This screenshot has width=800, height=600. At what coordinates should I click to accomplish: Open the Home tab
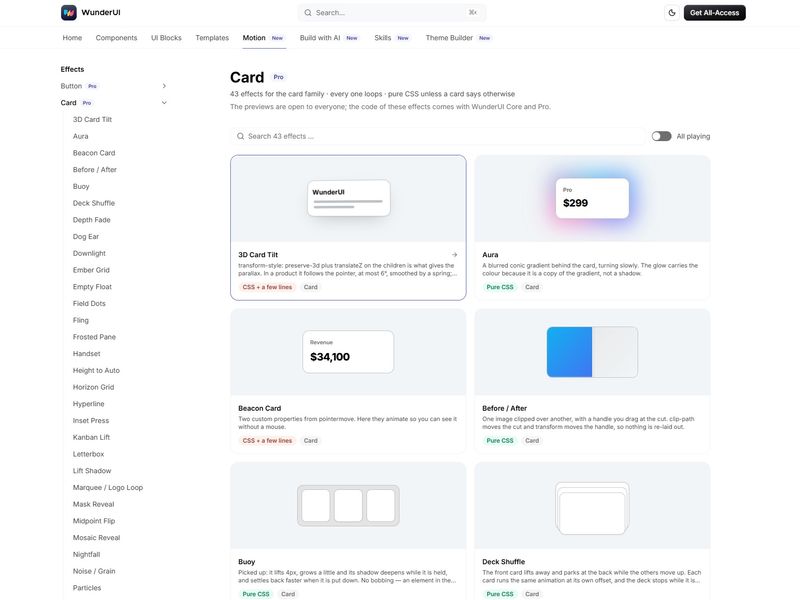pos(72,38)
